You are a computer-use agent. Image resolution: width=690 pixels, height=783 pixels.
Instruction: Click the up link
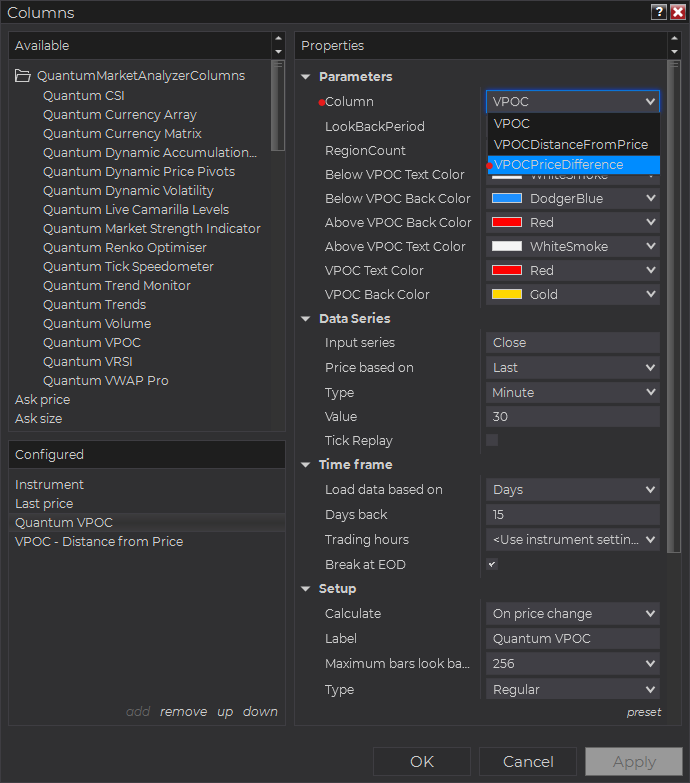(225, 712)
